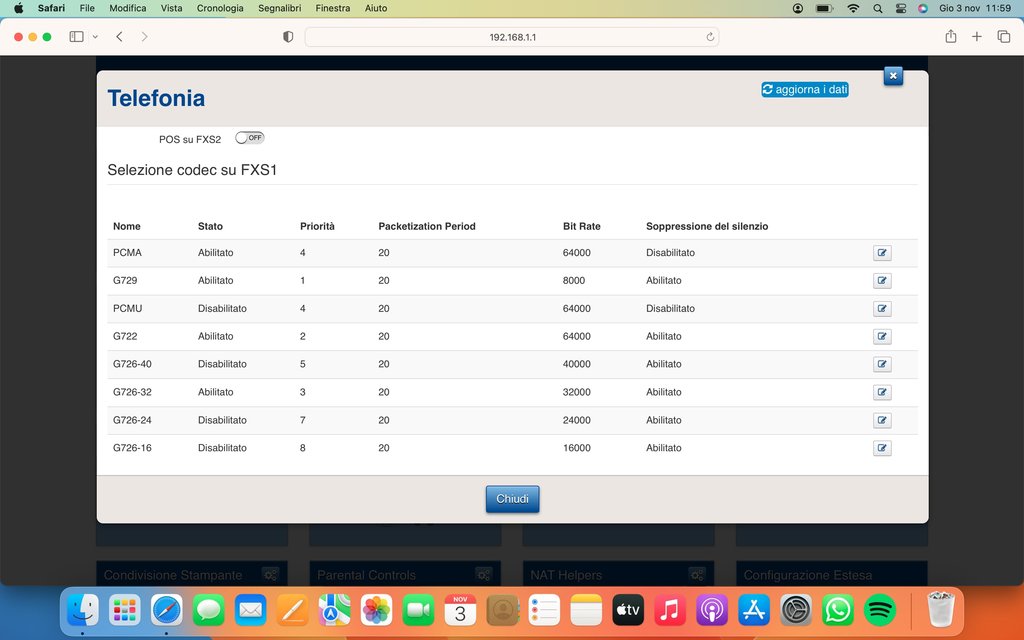Image resolution: width=1024 pixels, height=640 pixels.
Task: Edit the G726-32 codec row
Action: [x=882, y=392]
